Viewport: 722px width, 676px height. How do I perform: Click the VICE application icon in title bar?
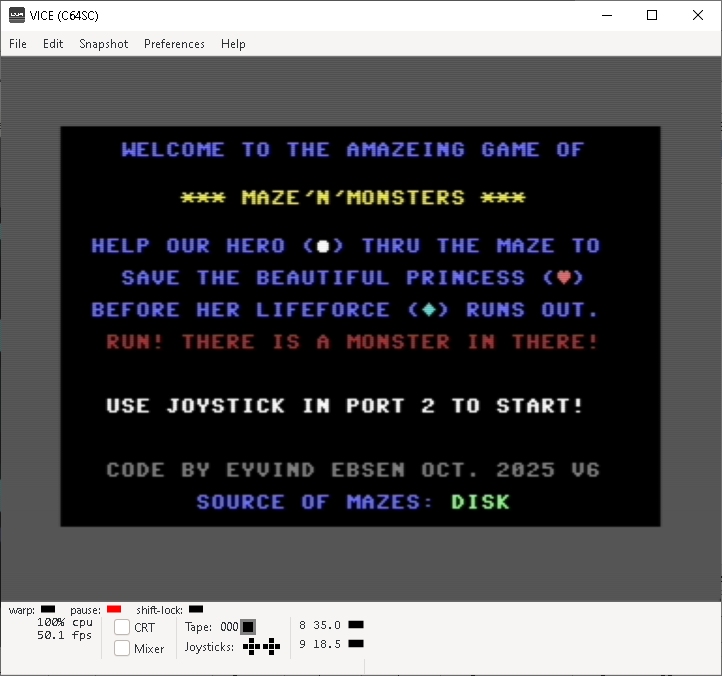17,15
